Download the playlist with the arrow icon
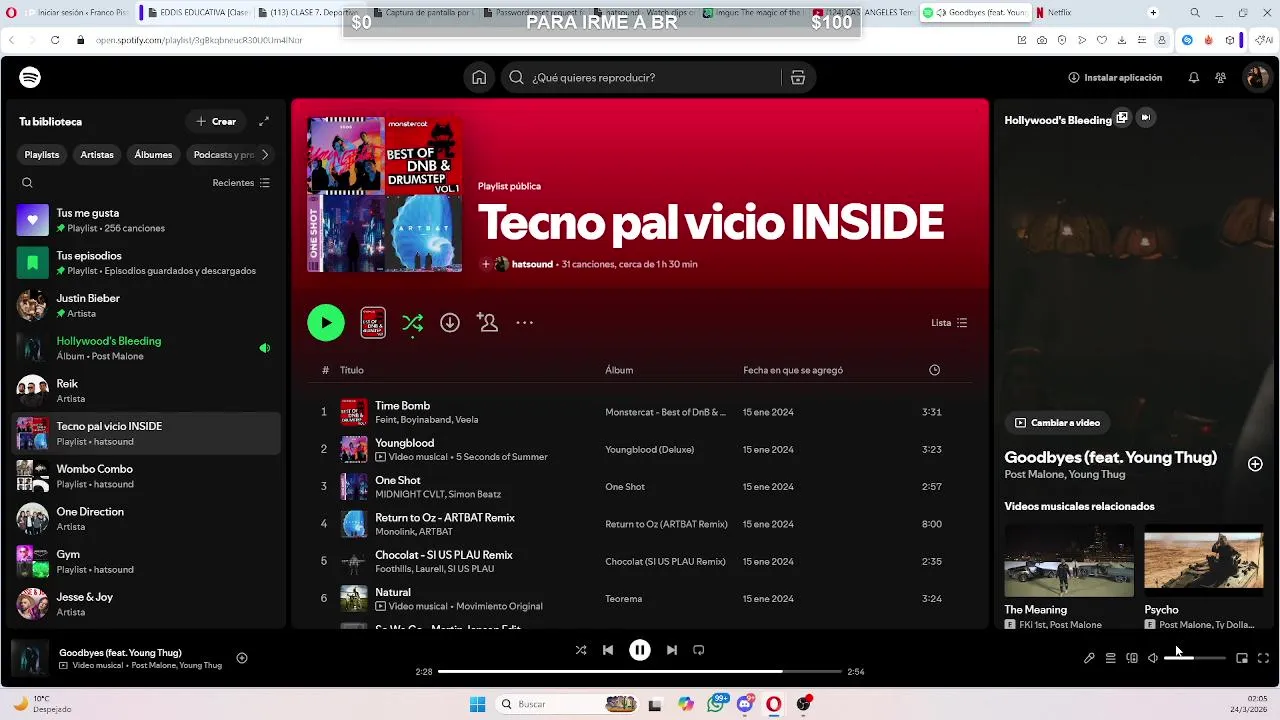1280x720 pixels. 450,323
